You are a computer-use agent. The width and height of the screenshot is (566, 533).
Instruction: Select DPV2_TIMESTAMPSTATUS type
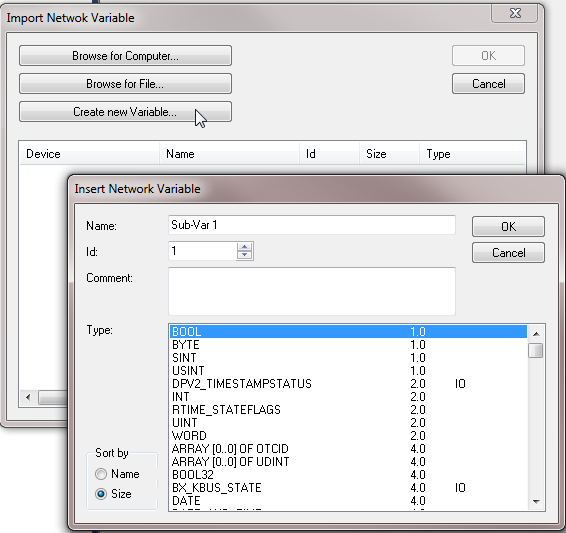[x=348, y=384]
